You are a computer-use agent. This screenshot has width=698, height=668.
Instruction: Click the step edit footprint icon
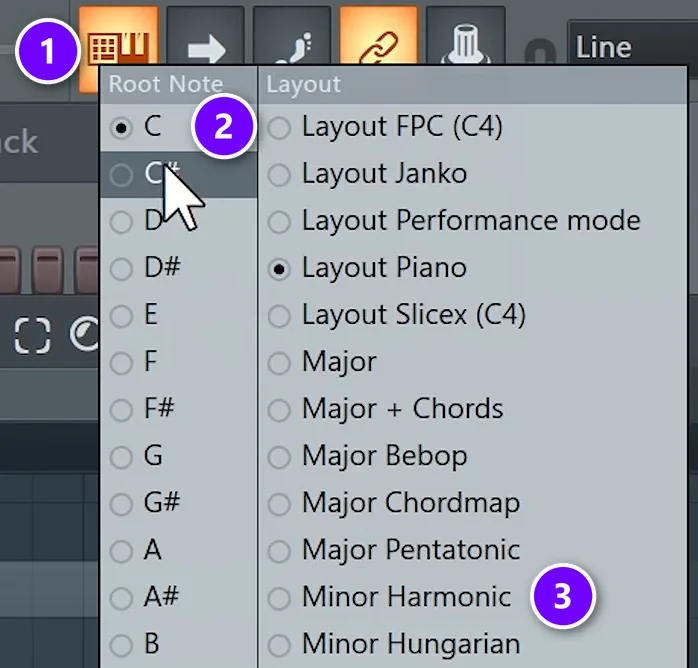click(292, 36)
